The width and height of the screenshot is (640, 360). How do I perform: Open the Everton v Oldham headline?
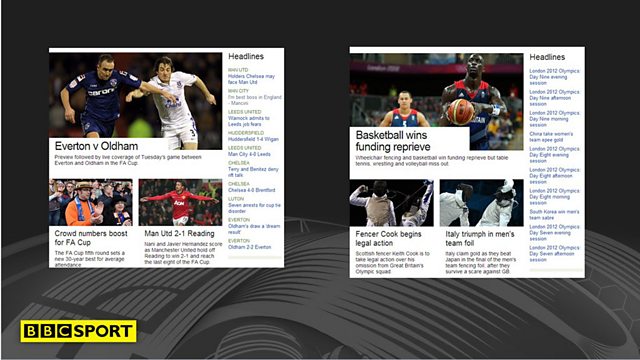tap(96, 146)
